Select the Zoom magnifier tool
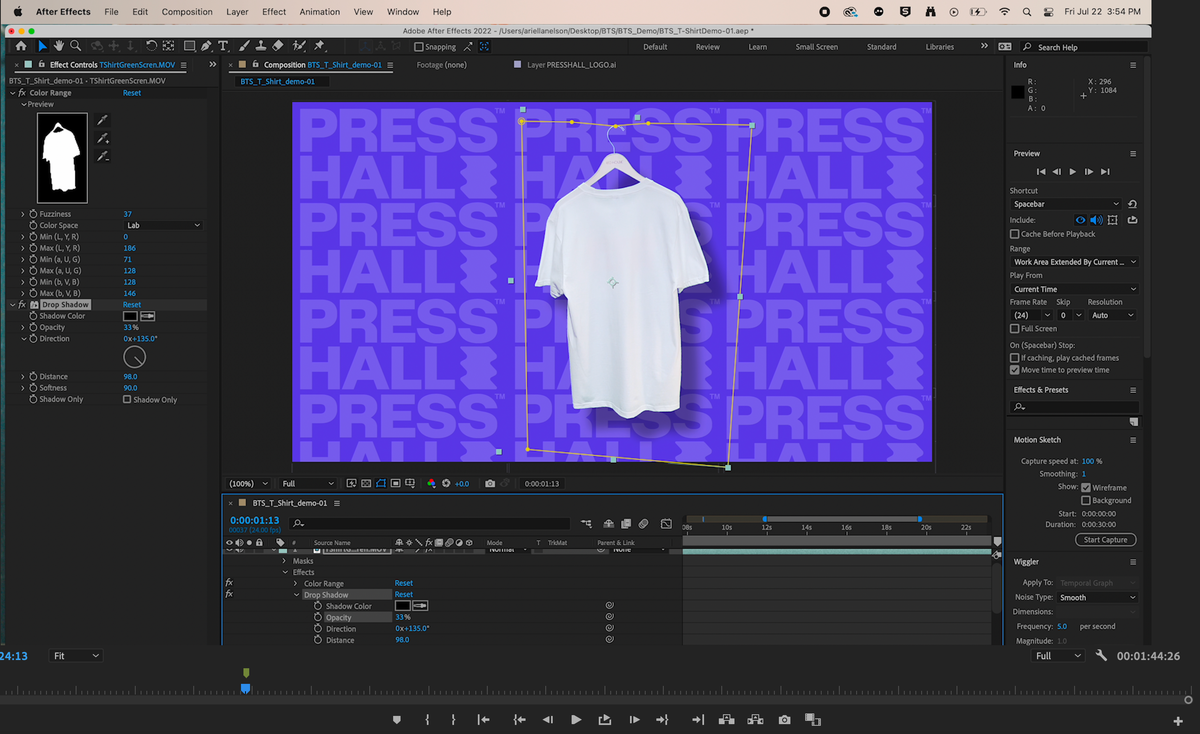The height and width of the screenshot is (734, 1200). (76, 46)
